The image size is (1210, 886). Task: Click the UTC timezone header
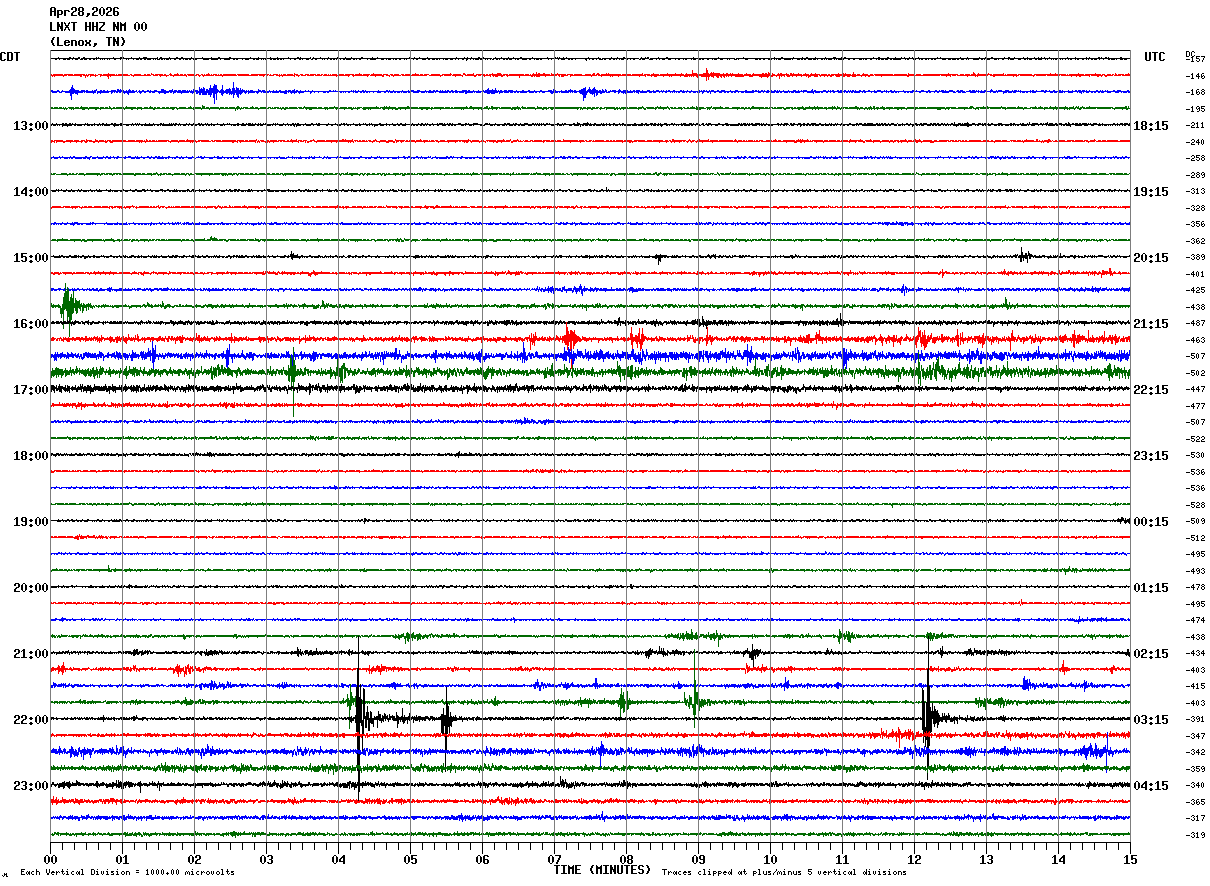coord(1155,57)
